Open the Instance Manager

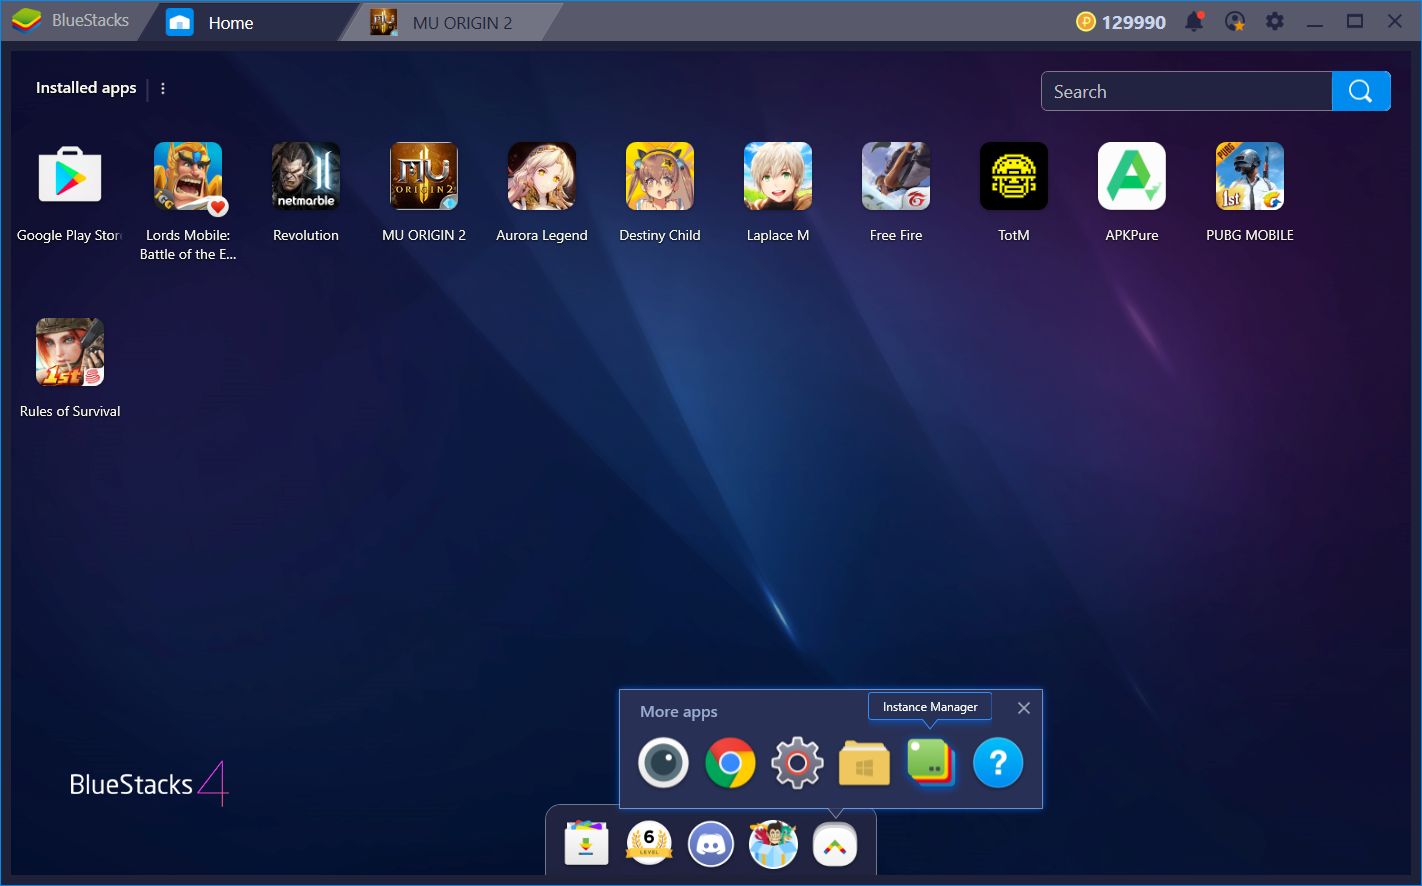pyautogui.click(x=931, y=763)
